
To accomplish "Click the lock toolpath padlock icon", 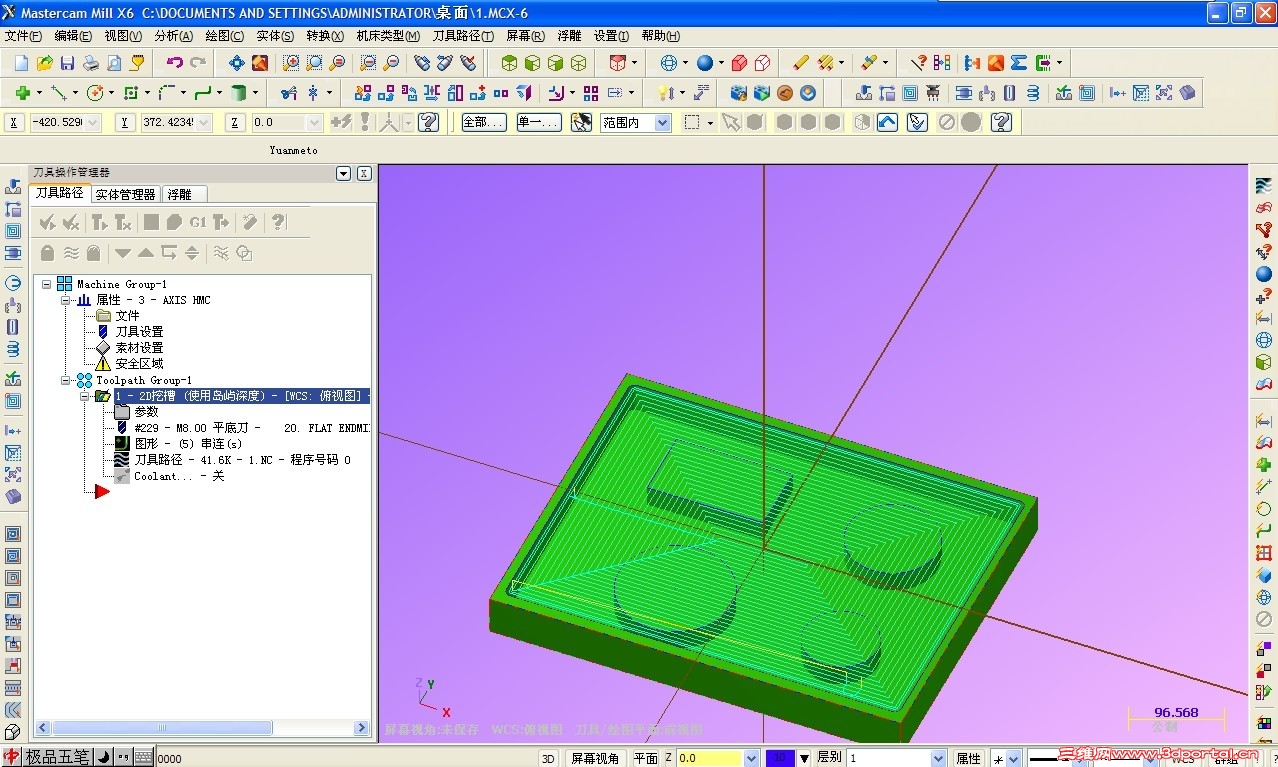I will pos(47,252).
